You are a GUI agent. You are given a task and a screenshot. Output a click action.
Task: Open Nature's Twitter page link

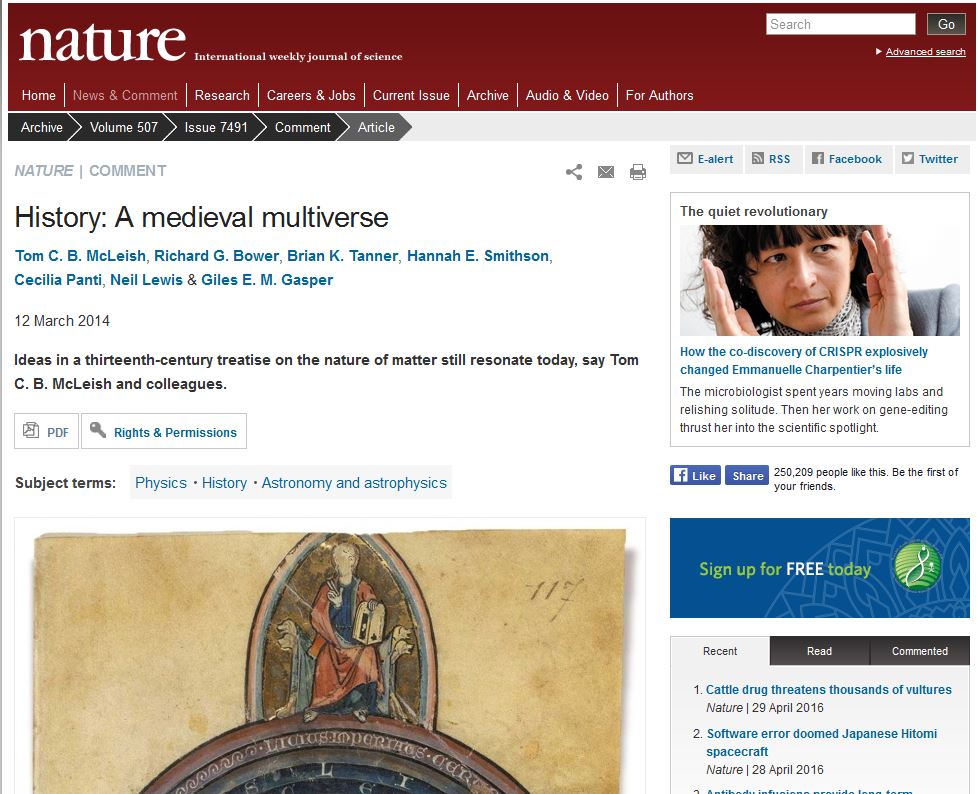click(x=931, y=159)
